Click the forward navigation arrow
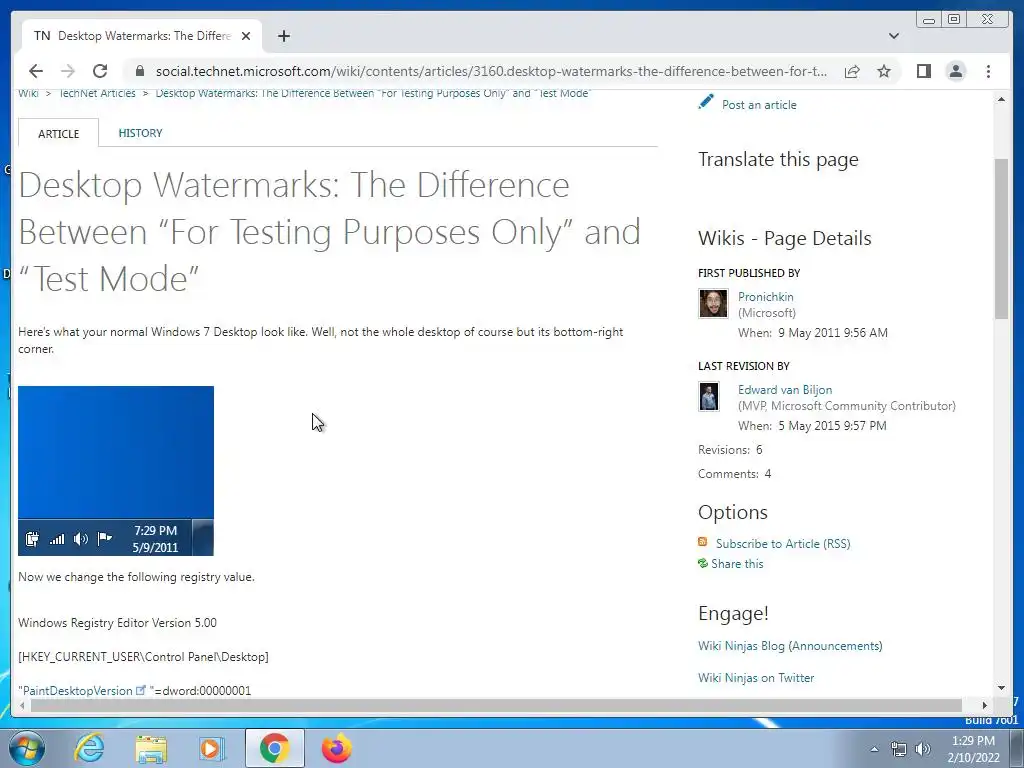The height and width of the screenshot is (768, 1024). pyautogui.click(x=67, y=71)
